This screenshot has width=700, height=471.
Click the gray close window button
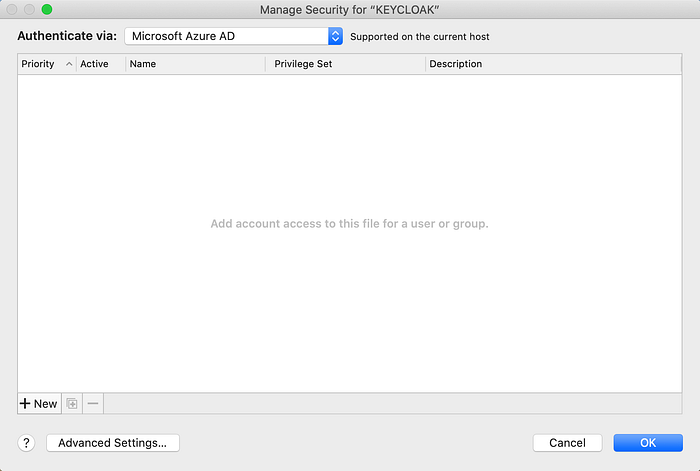(12, 9)
